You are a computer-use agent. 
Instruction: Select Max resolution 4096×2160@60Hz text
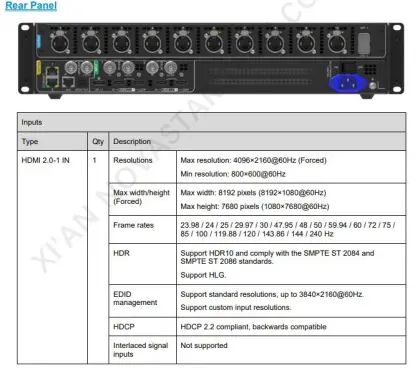tap(253, 160)
